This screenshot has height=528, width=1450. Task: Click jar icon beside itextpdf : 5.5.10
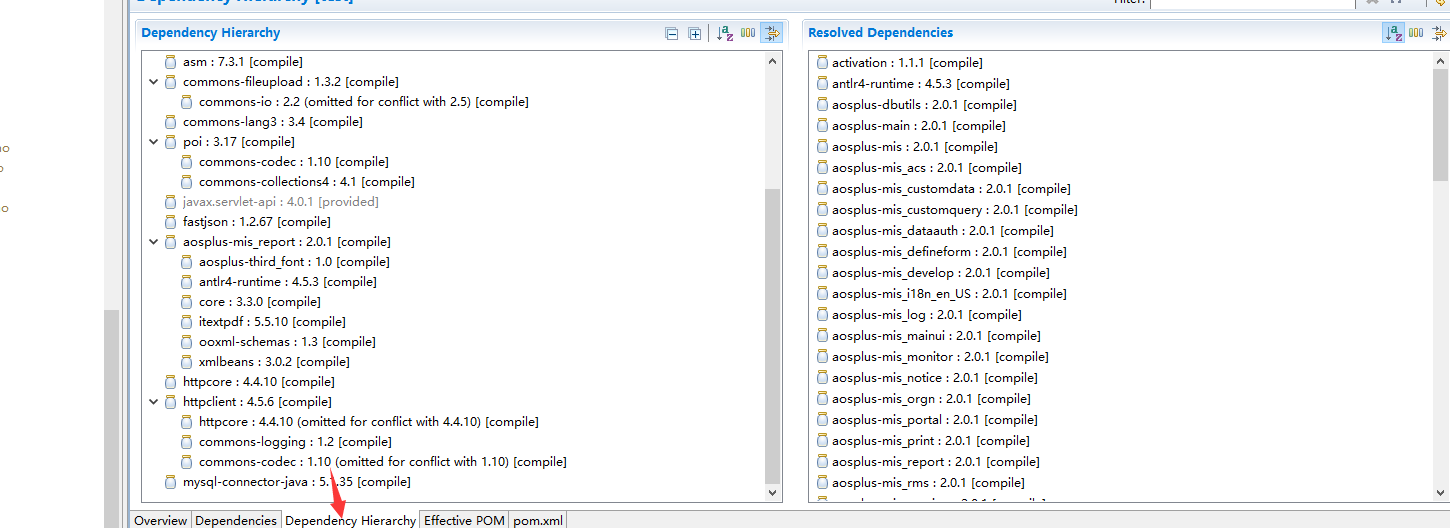(x=186, y=322)
